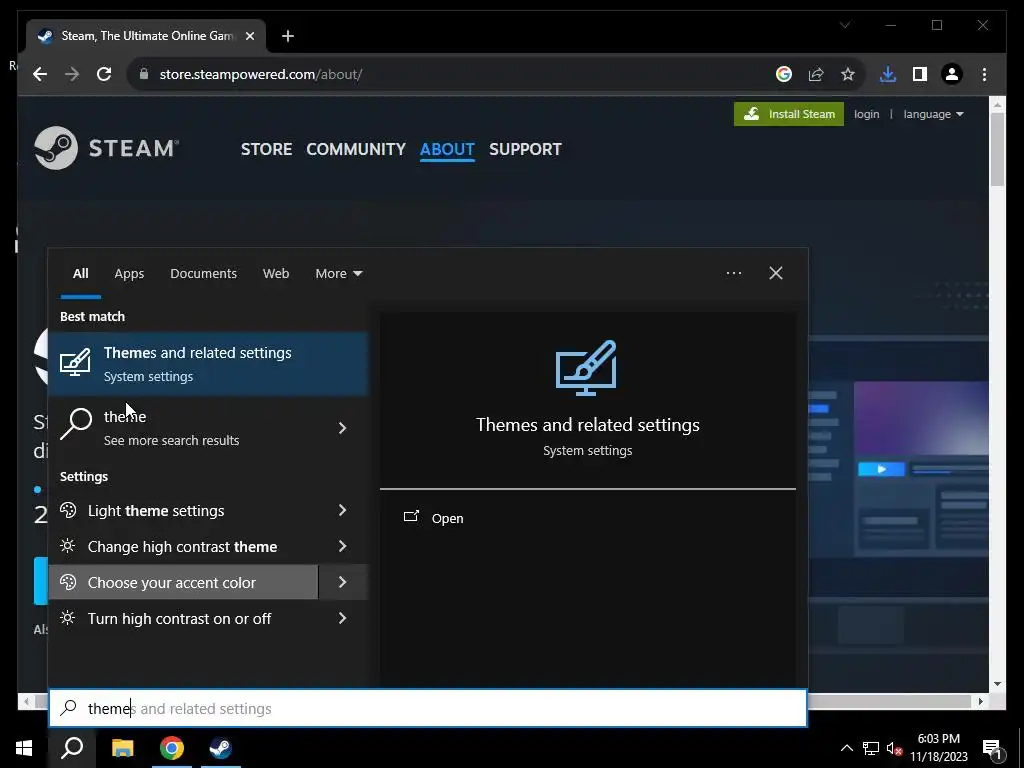The image size is (1024, 768).
Task: Click the muted volume tray icon
Action: point(894,748)
